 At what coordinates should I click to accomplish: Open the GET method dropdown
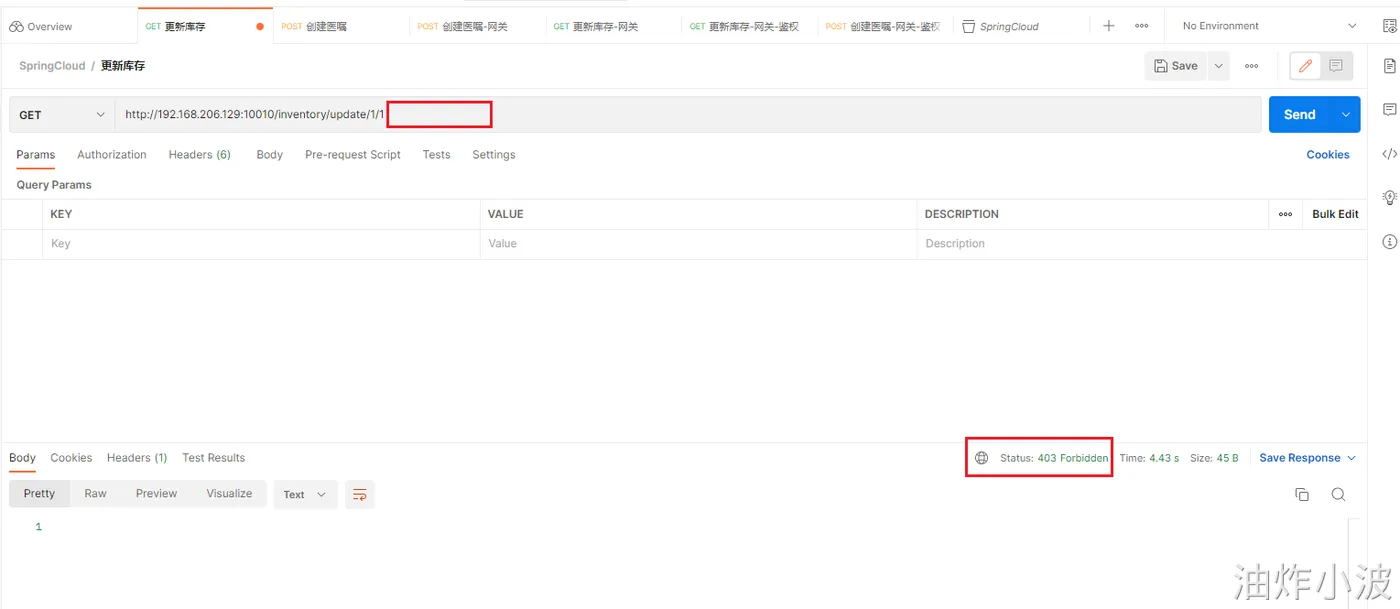coord(62,115)
